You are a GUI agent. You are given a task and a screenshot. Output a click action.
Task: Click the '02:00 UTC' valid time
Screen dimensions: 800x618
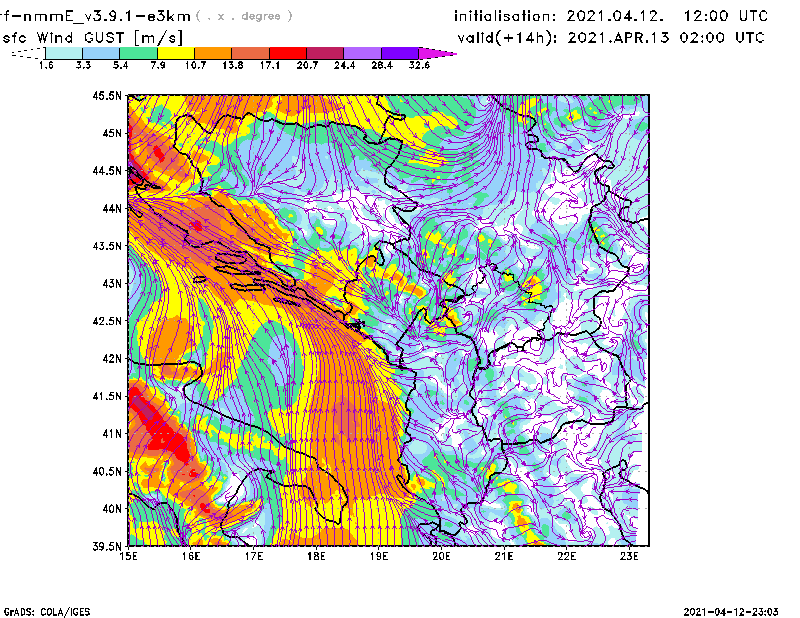(x=722, y=38)
